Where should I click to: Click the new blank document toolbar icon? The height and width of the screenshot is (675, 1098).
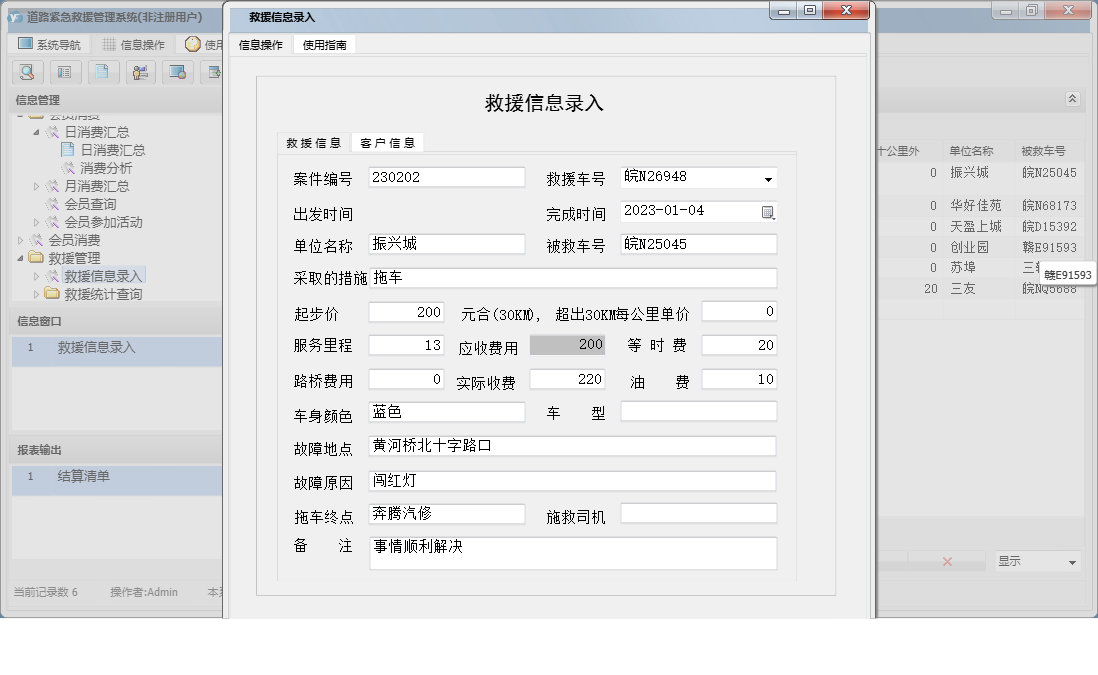coord(102,72)
